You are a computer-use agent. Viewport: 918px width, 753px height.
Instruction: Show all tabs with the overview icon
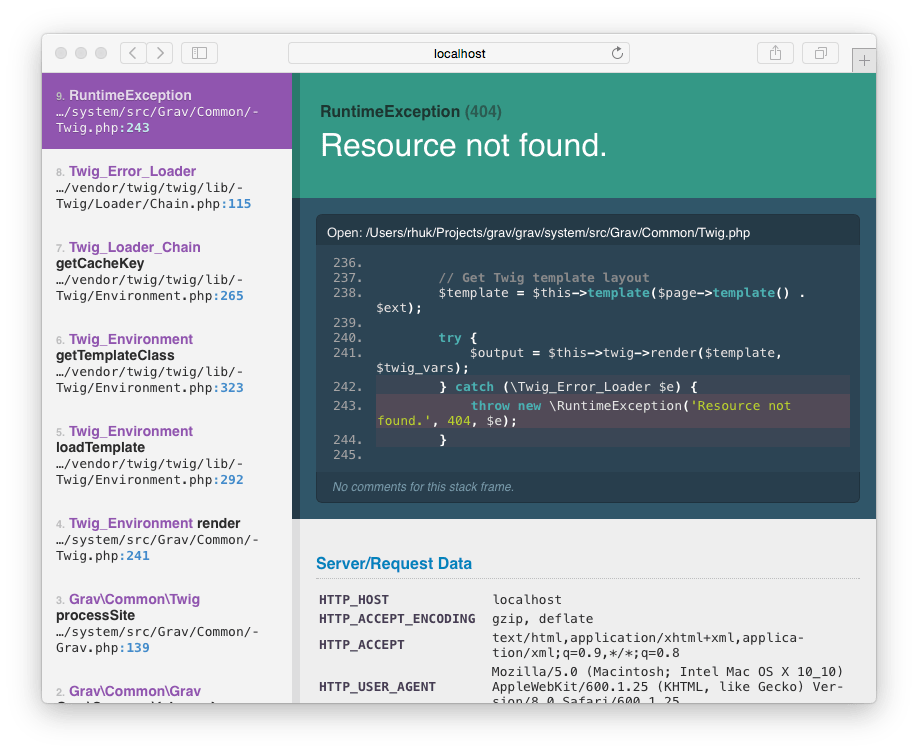pos(820,53)
